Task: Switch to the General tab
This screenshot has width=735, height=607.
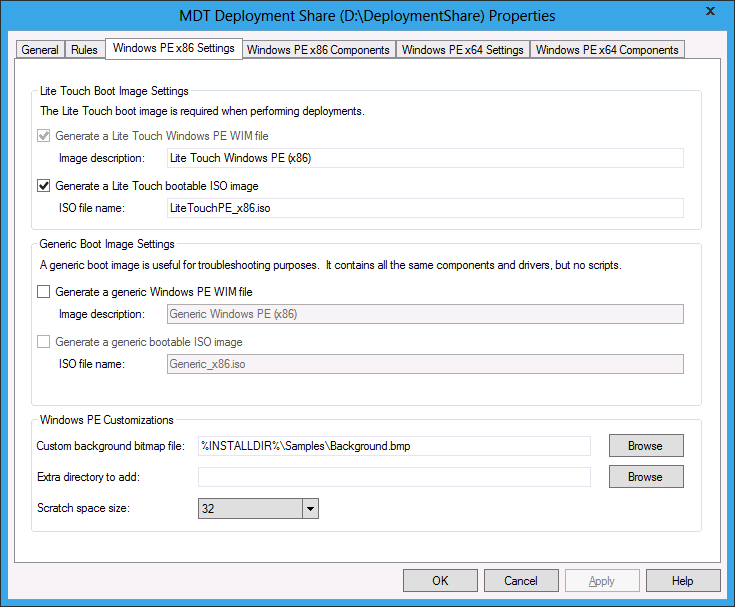Action: pyautogui.click(x=40, y=50)
